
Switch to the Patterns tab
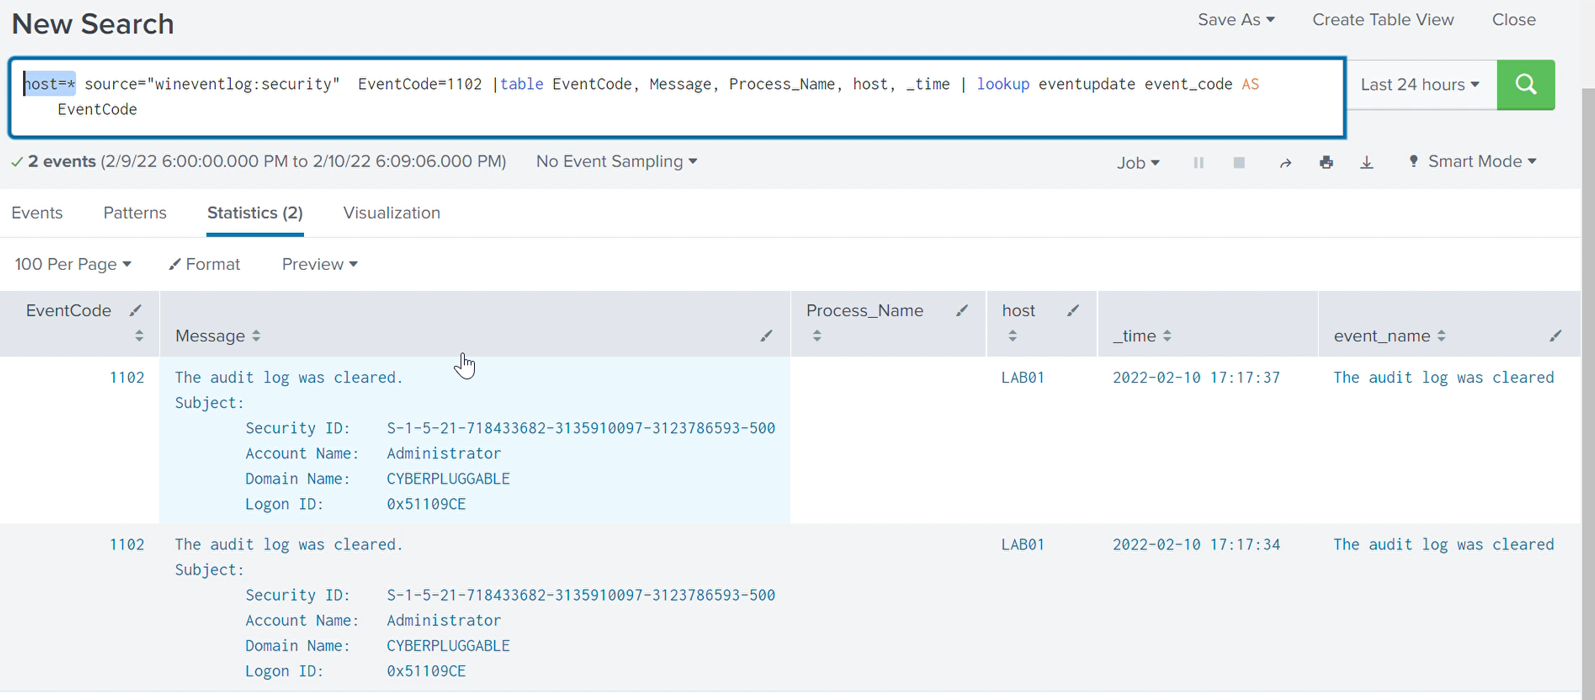click(135, 213)
